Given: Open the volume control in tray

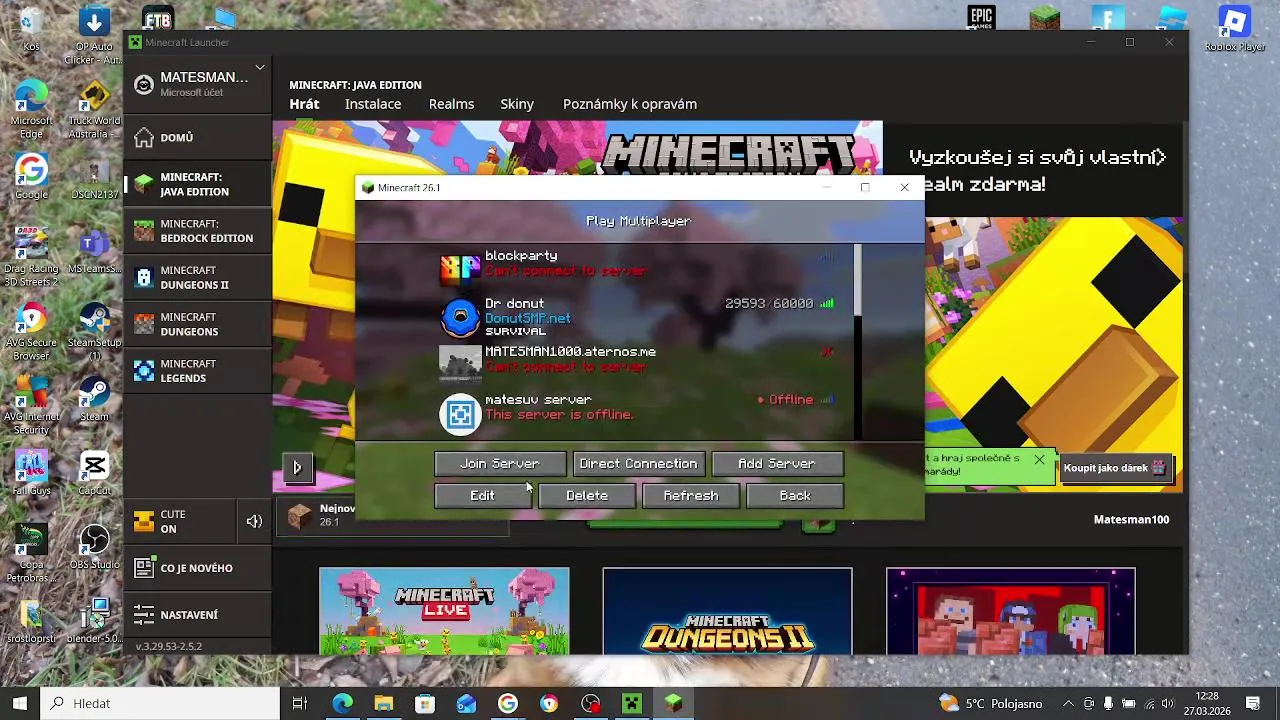Looking at the screenshot, I should click(x=1168, y=704).
